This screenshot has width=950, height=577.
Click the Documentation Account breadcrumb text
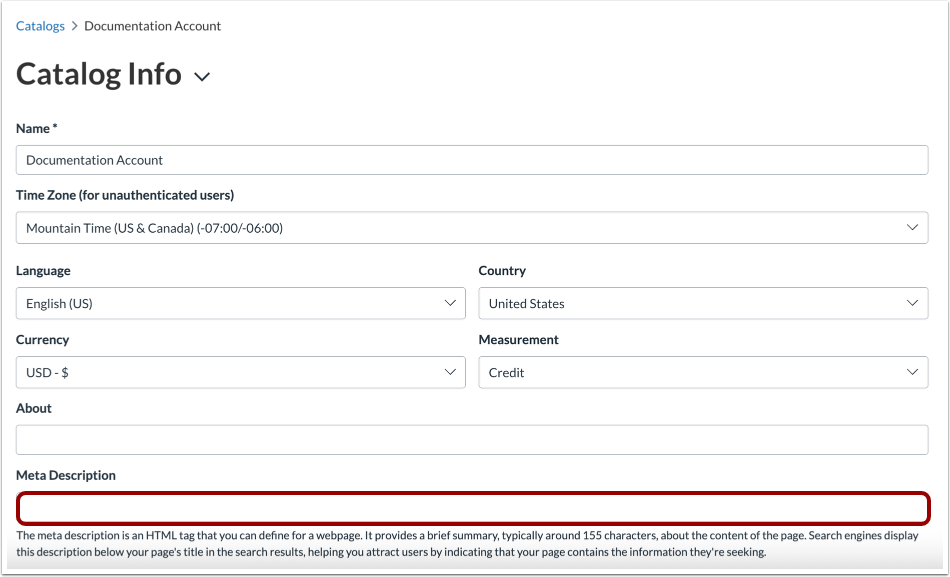[152, 26]
